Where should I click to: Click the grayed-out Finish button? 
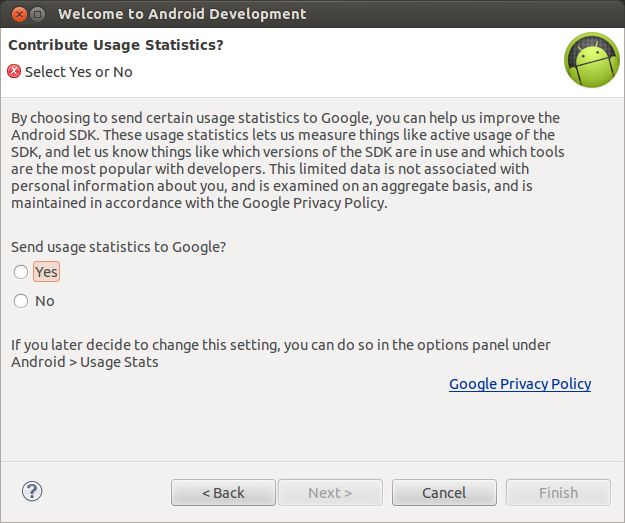(x=558, y=493)
